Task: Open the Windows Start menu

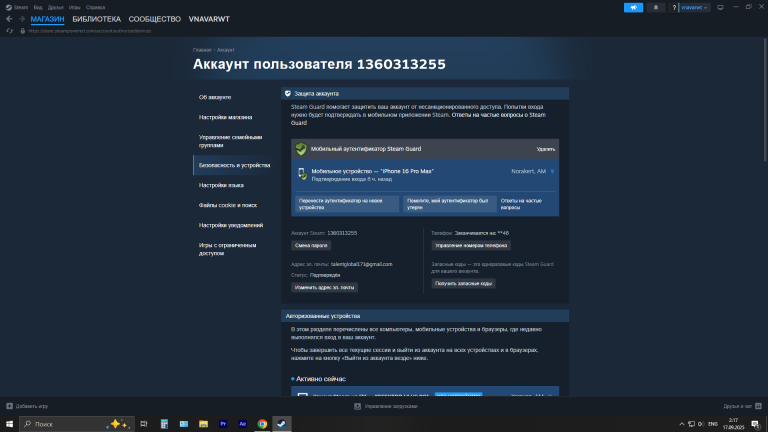Action: tap(9, 424)
